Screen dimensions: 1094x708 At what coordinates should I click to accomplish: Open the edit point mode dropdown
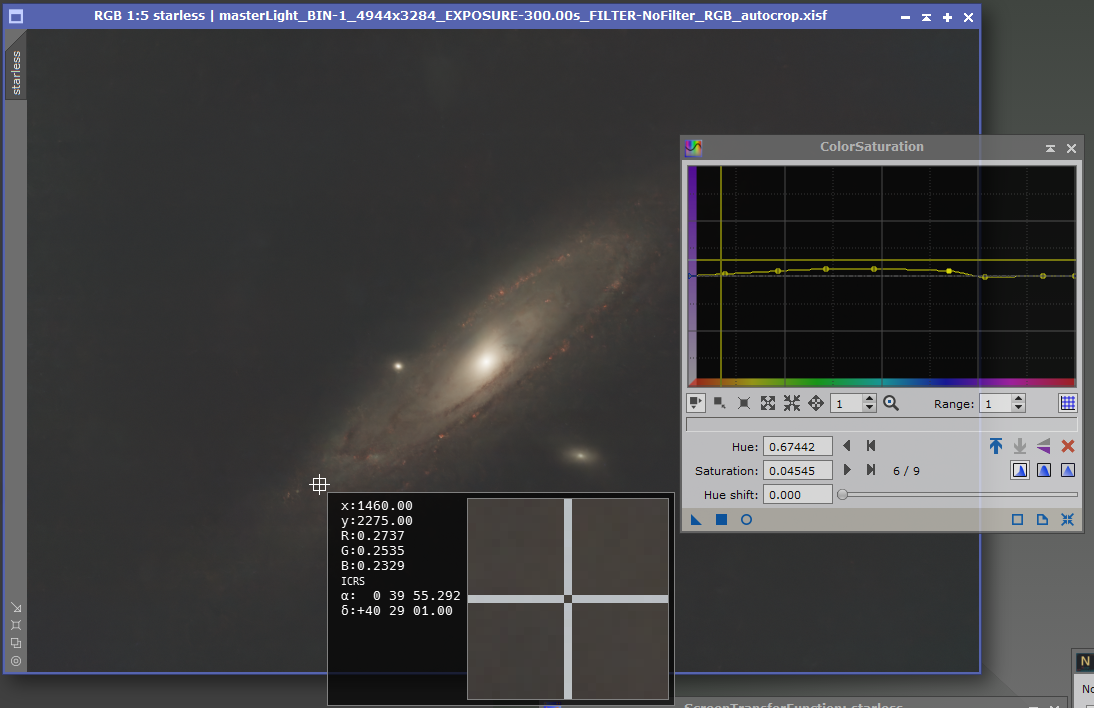point(696,403)
